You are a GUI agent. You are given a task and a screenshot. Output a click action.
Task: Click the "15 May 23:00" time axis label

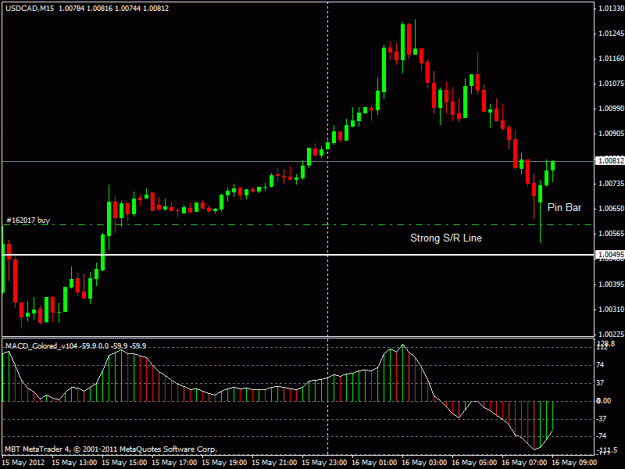point(324,463)
